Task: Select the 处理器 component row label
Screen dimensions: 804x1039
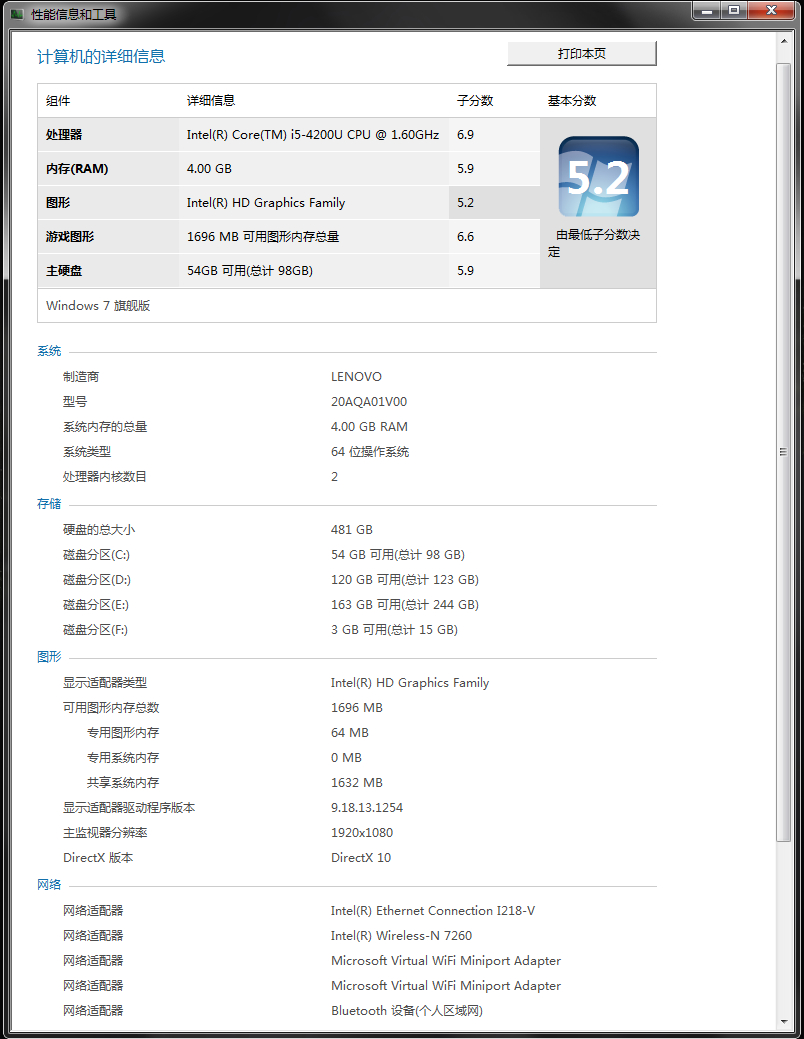Action: [x=64, y=135]
